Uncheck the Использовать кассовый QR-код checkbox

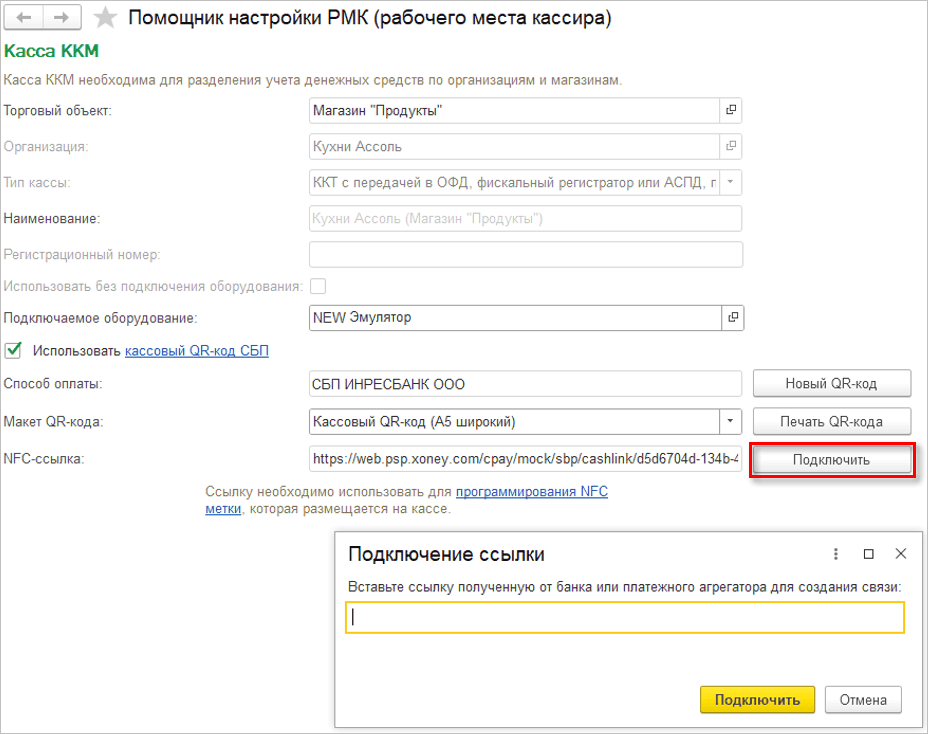[x=14, y=351]
